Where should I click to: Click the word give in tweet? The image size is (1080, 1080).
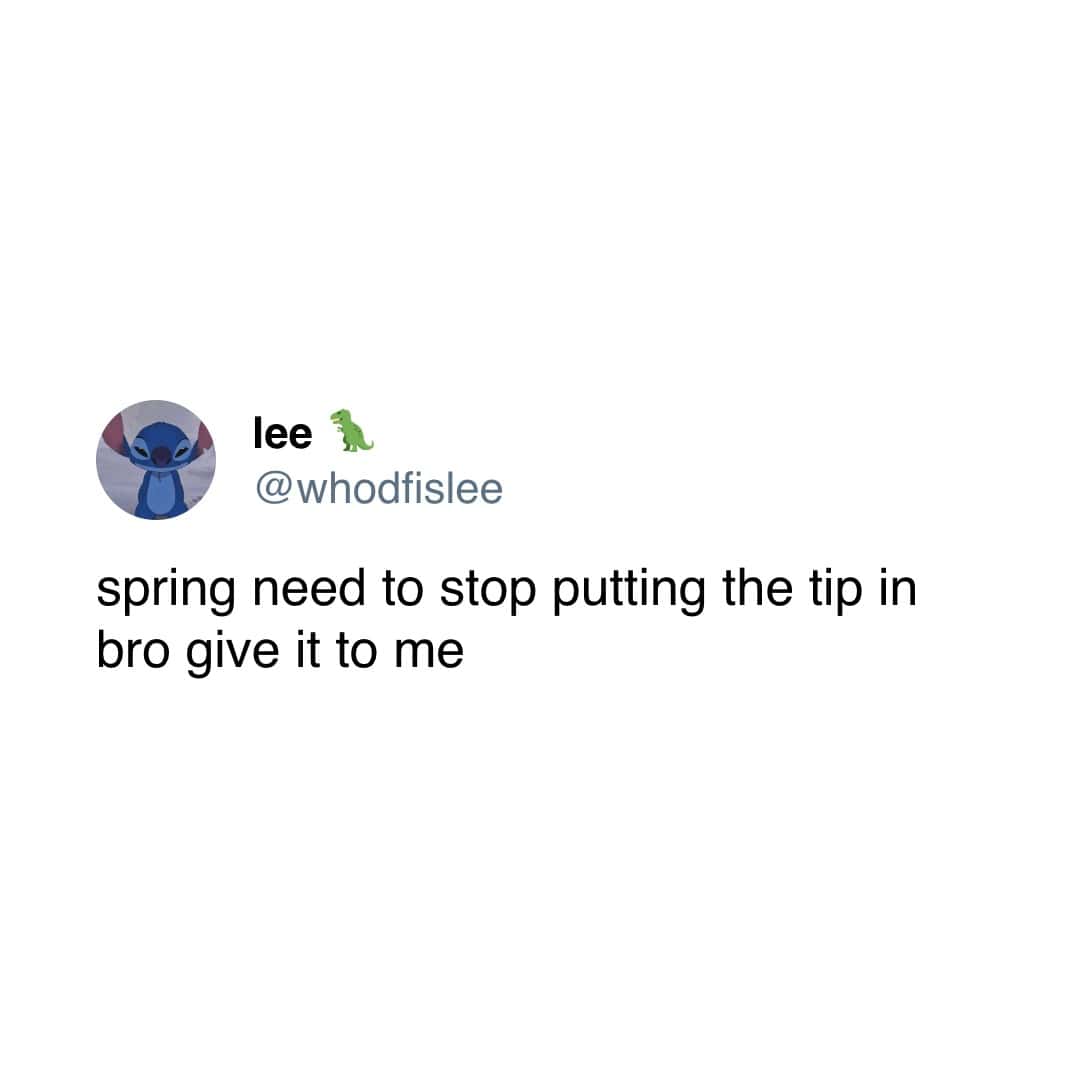[232, 653]
